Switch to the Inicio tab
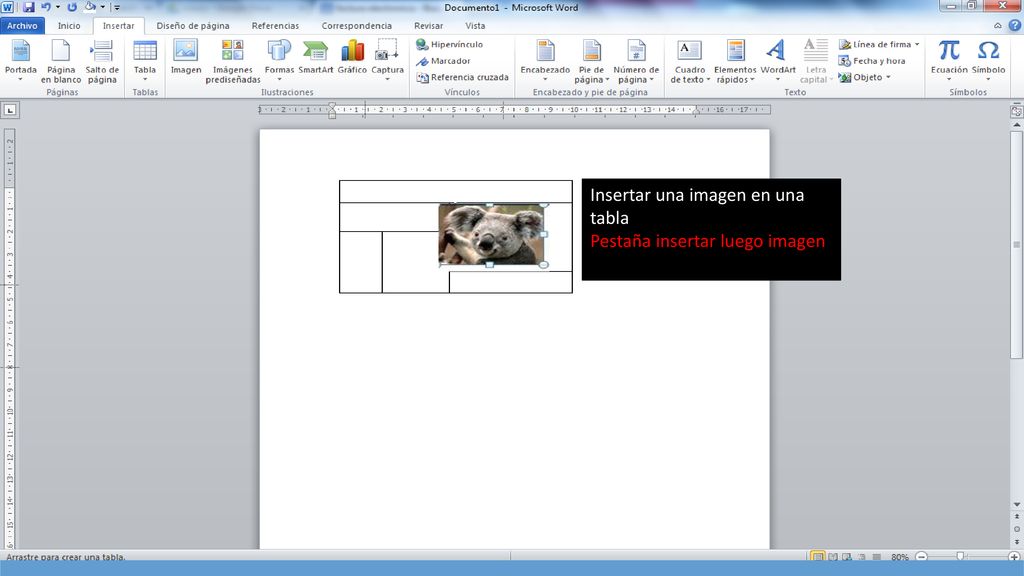This screenshot has height=576, width=1024. pos(69,25)
